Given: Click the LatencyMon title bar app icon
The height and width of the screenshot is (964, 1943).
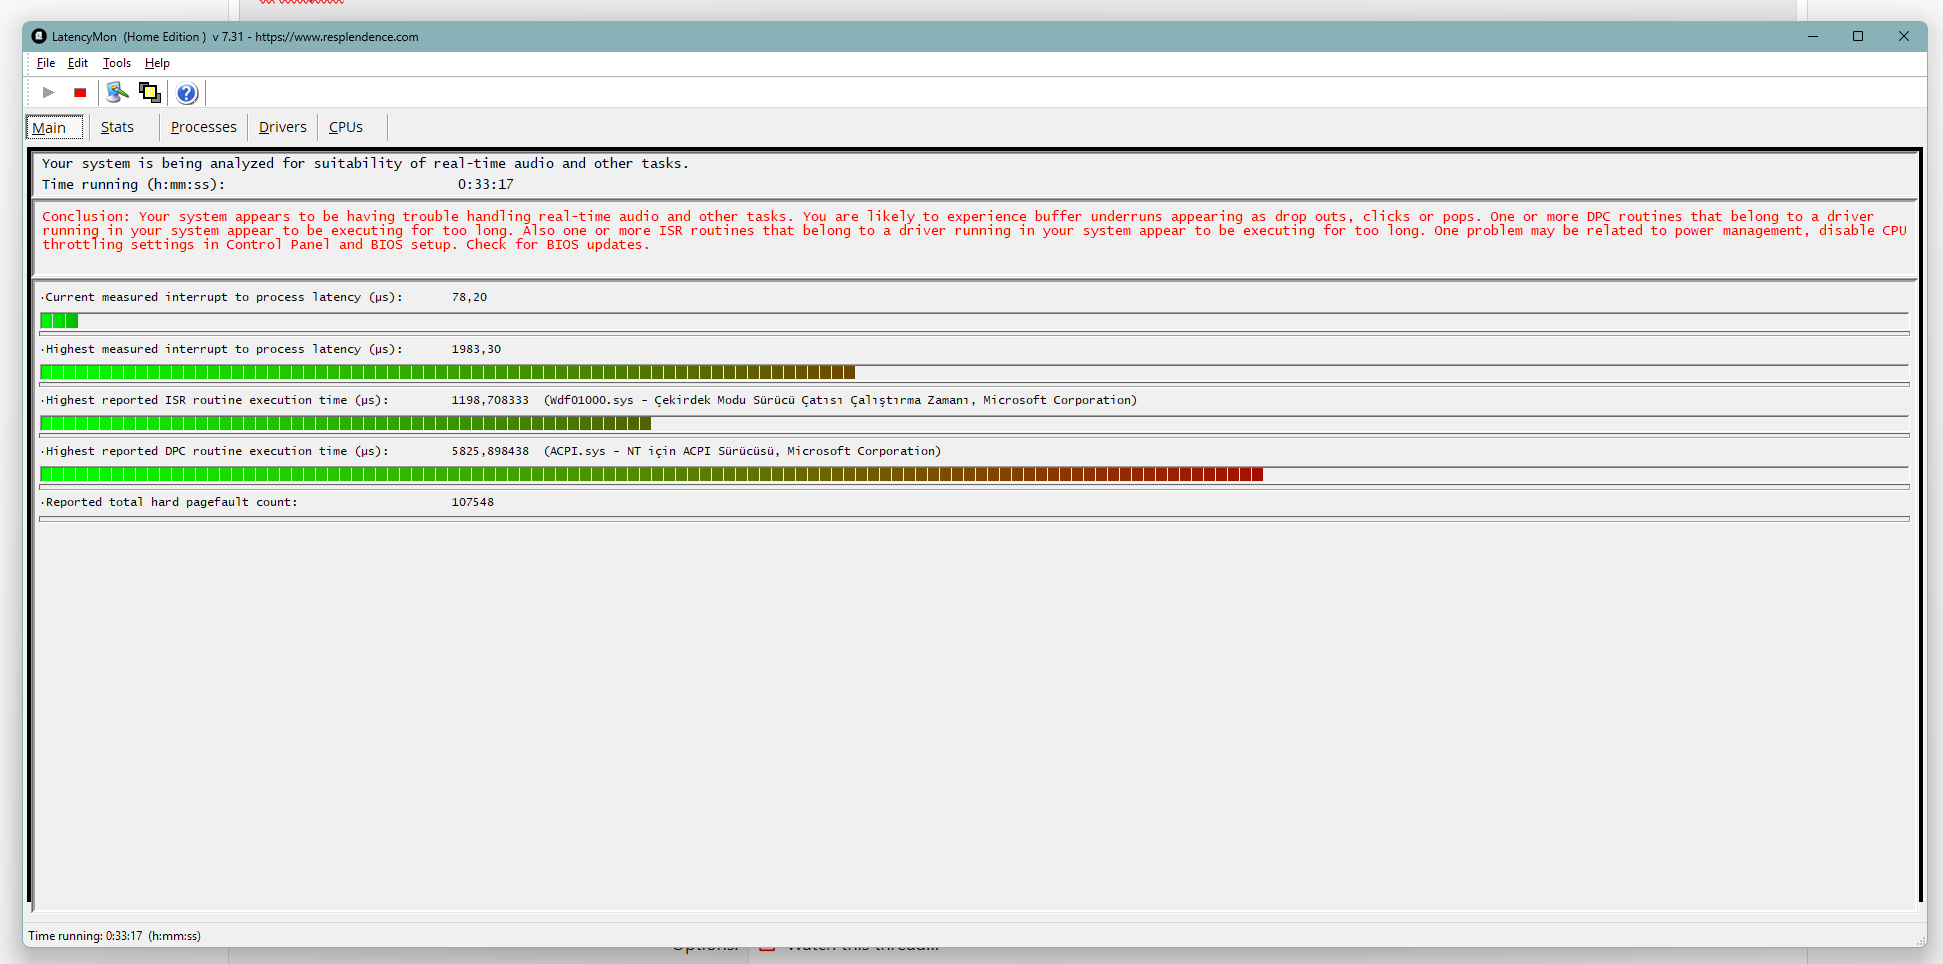Looking at the screenshot, I should coord(39,37).
